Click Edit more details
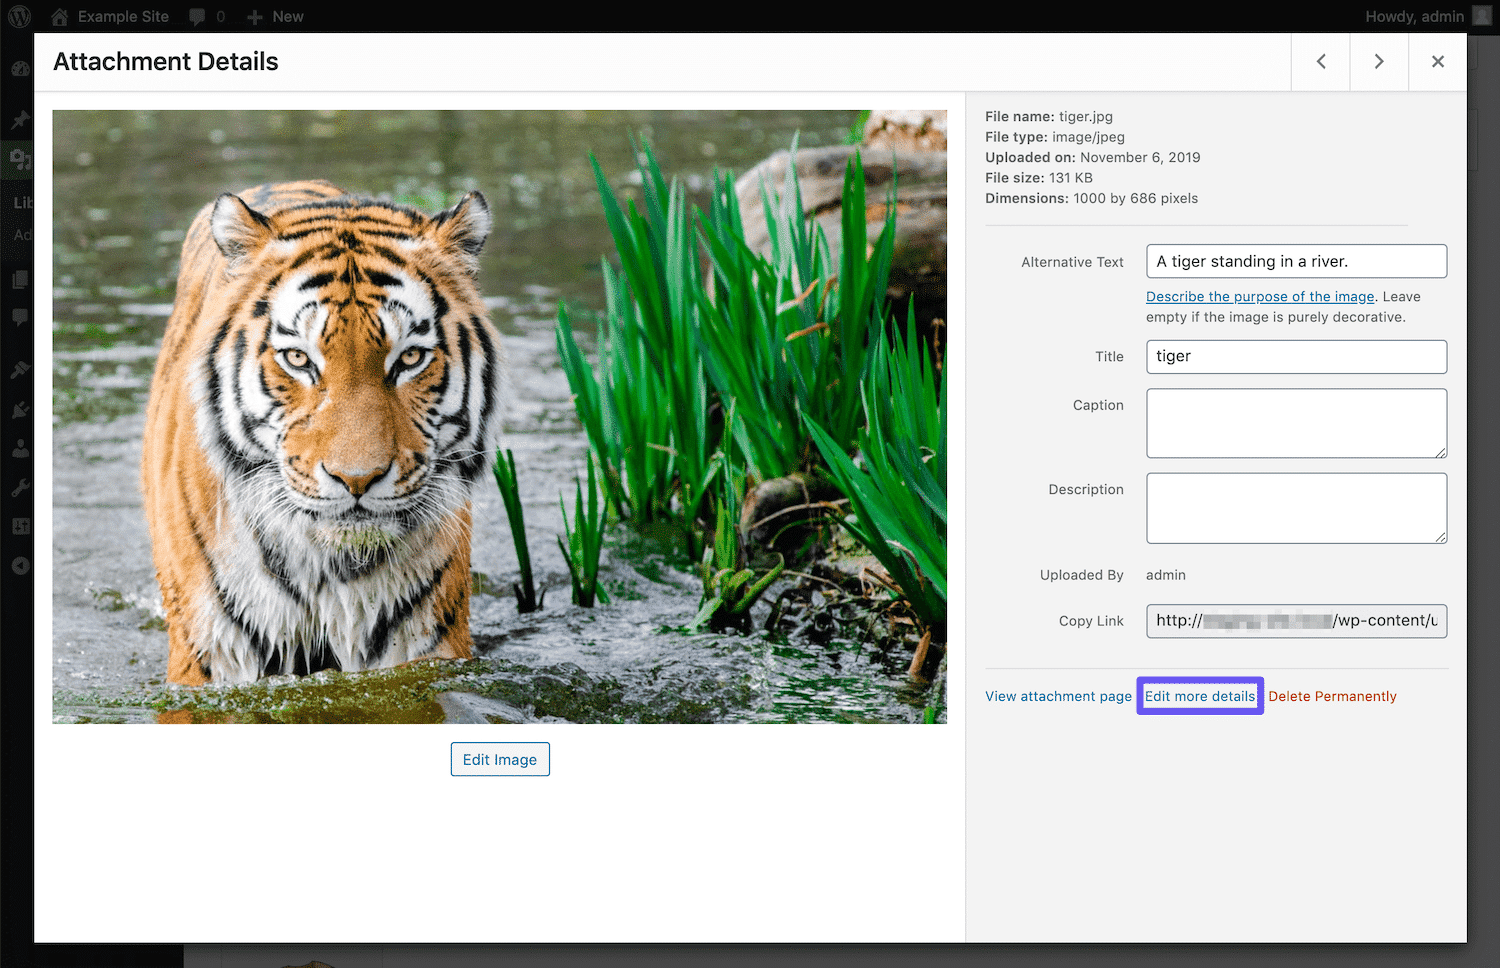Screen dimensions: 1500x968 [1199, 695]
